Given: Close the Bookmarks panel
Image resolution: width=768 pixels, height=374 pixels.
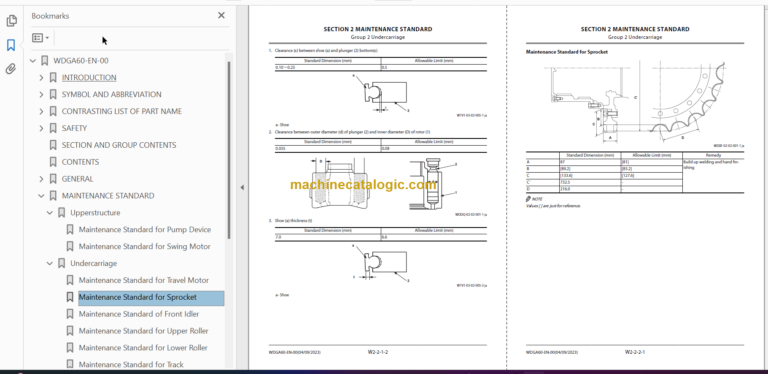Looking at the screenshot, I should 221,16.
